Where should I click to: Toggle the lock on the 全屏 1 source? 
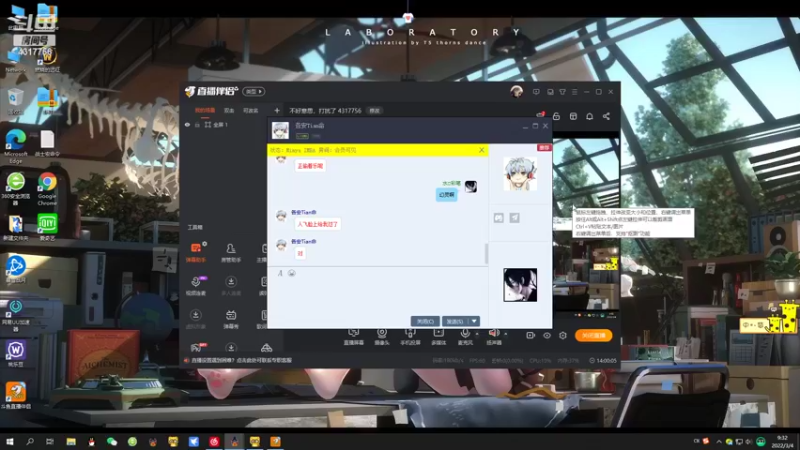point(197,124)
